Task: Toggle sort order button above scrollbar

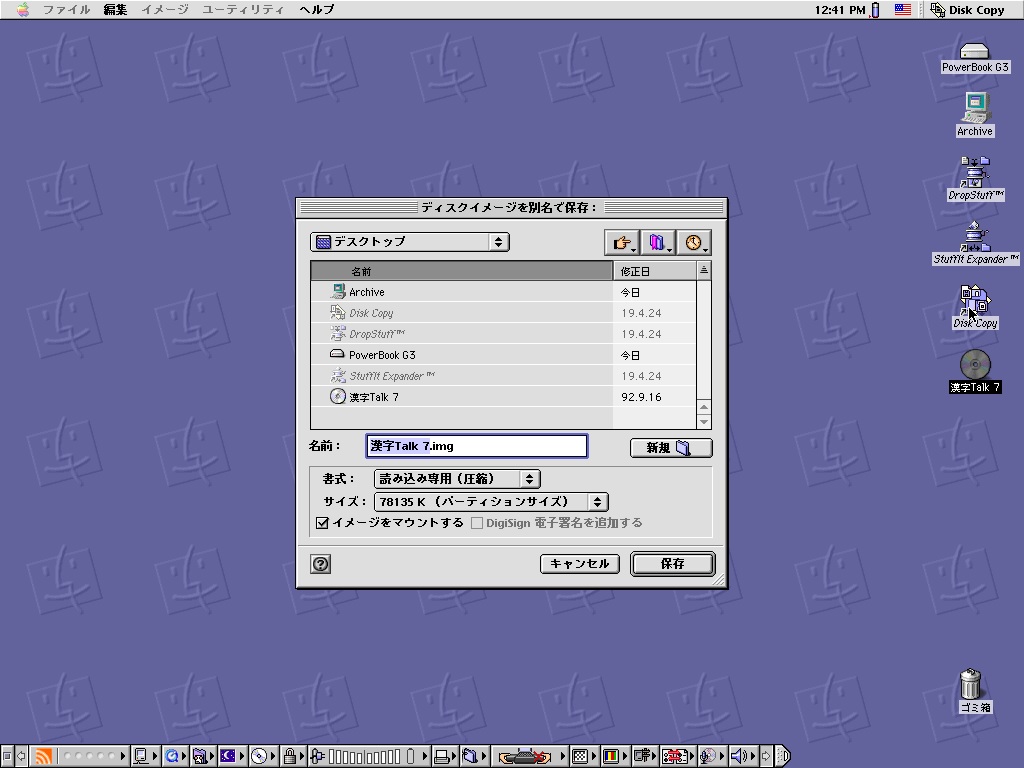Action: pos(703,270)
